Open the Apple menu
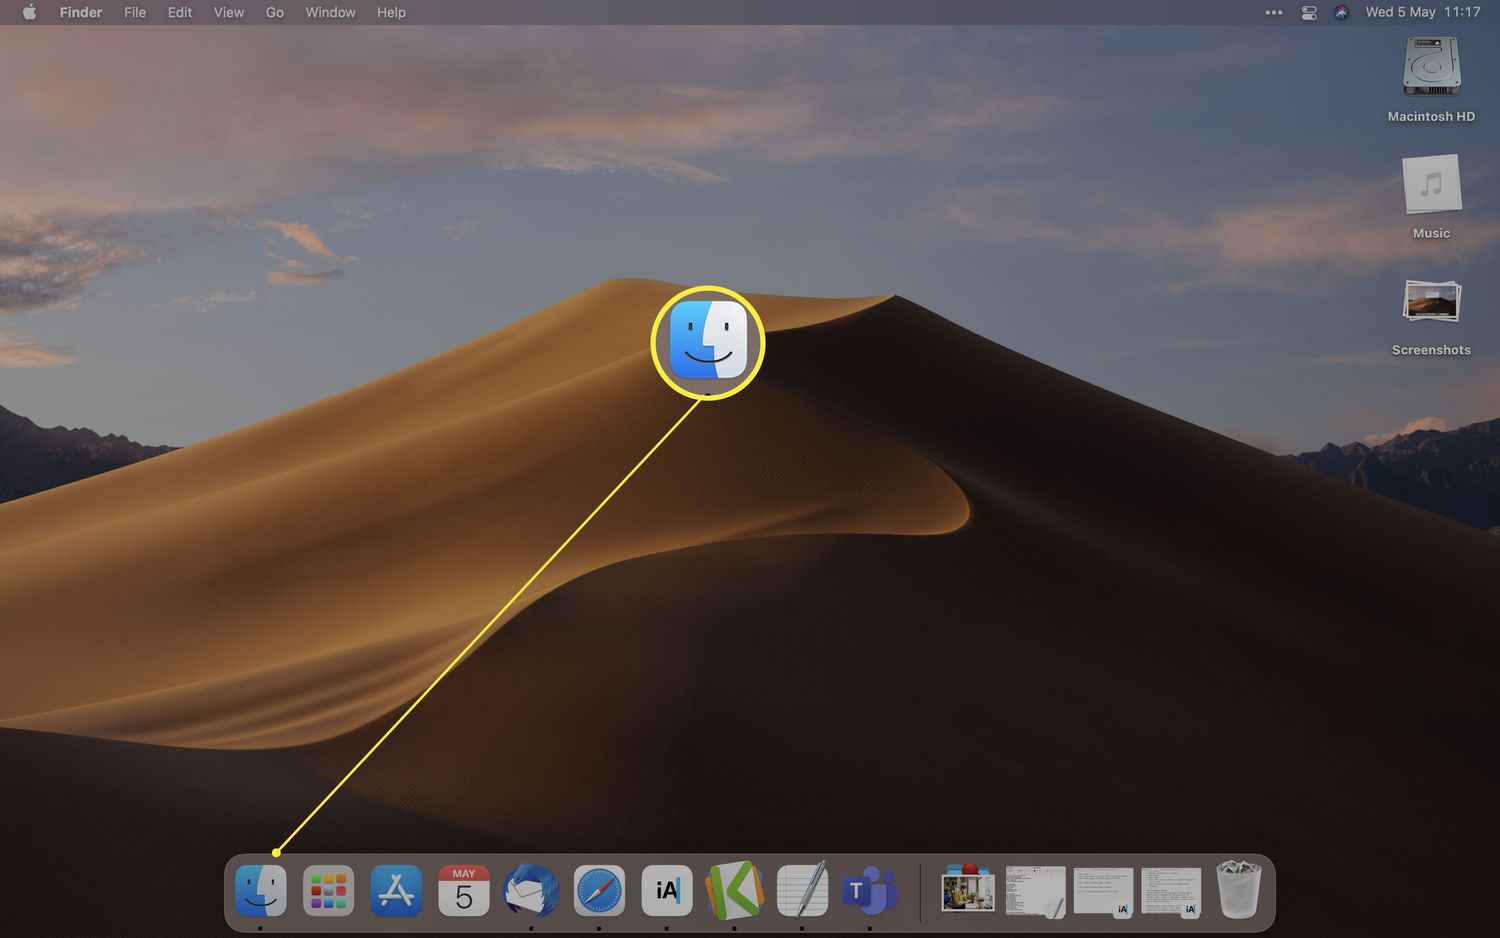The width and height of the screenshot is (1500, 938). 29,12
